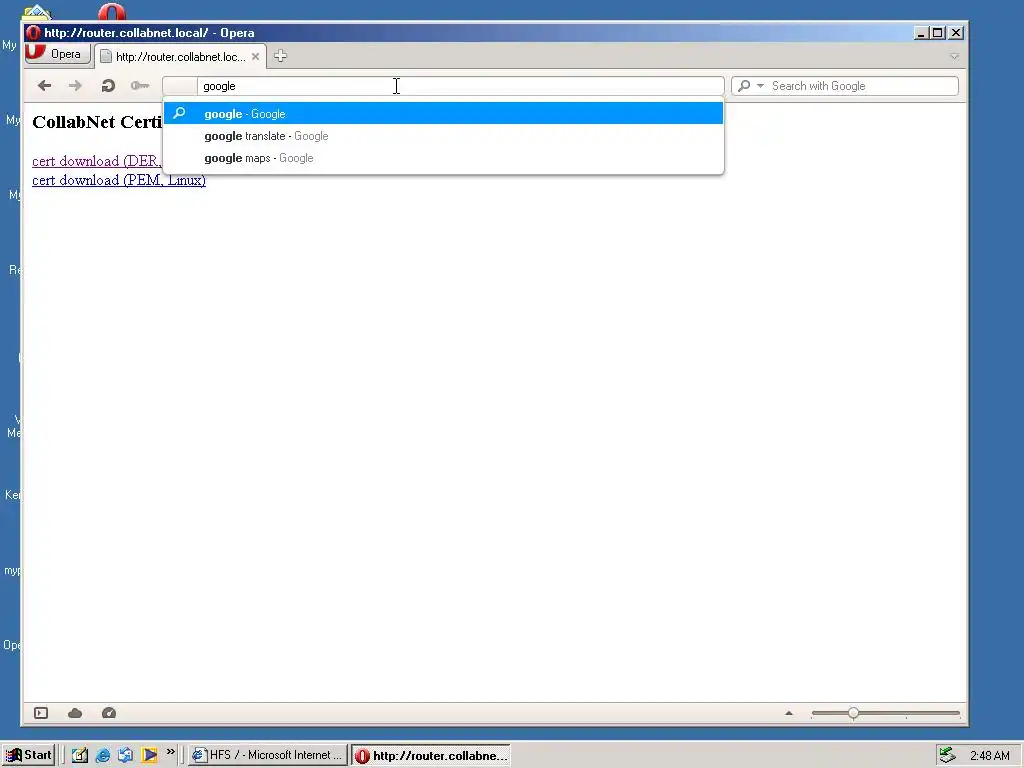Screen dimensions: 1024x768
Task: Select the router.collabnet.loc tab
Action: 180,57
